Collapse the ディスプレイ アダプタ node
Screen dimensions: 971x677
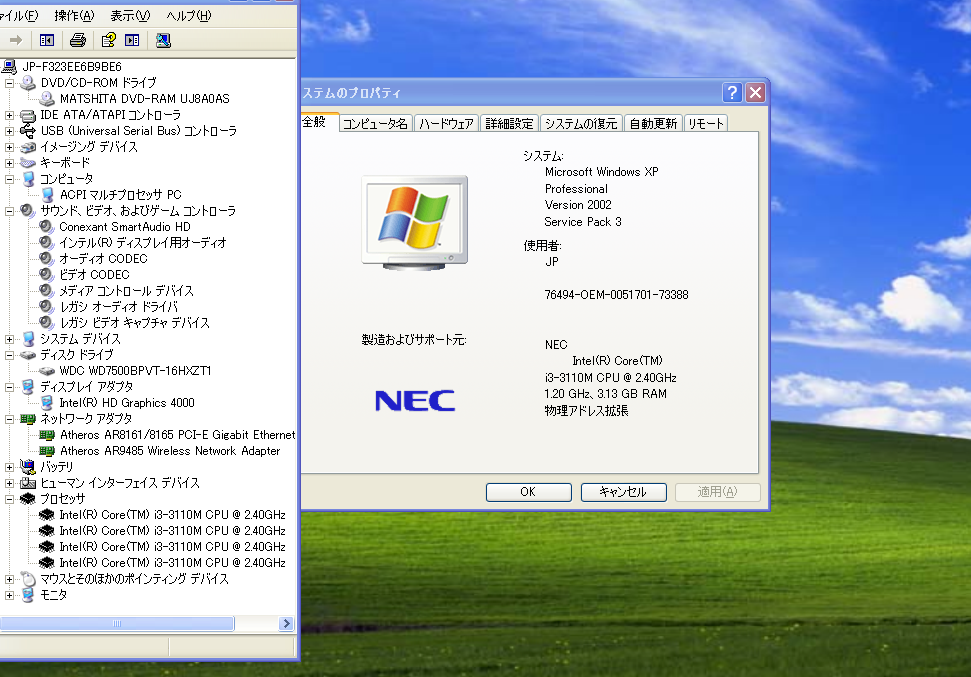click(9, 388)
